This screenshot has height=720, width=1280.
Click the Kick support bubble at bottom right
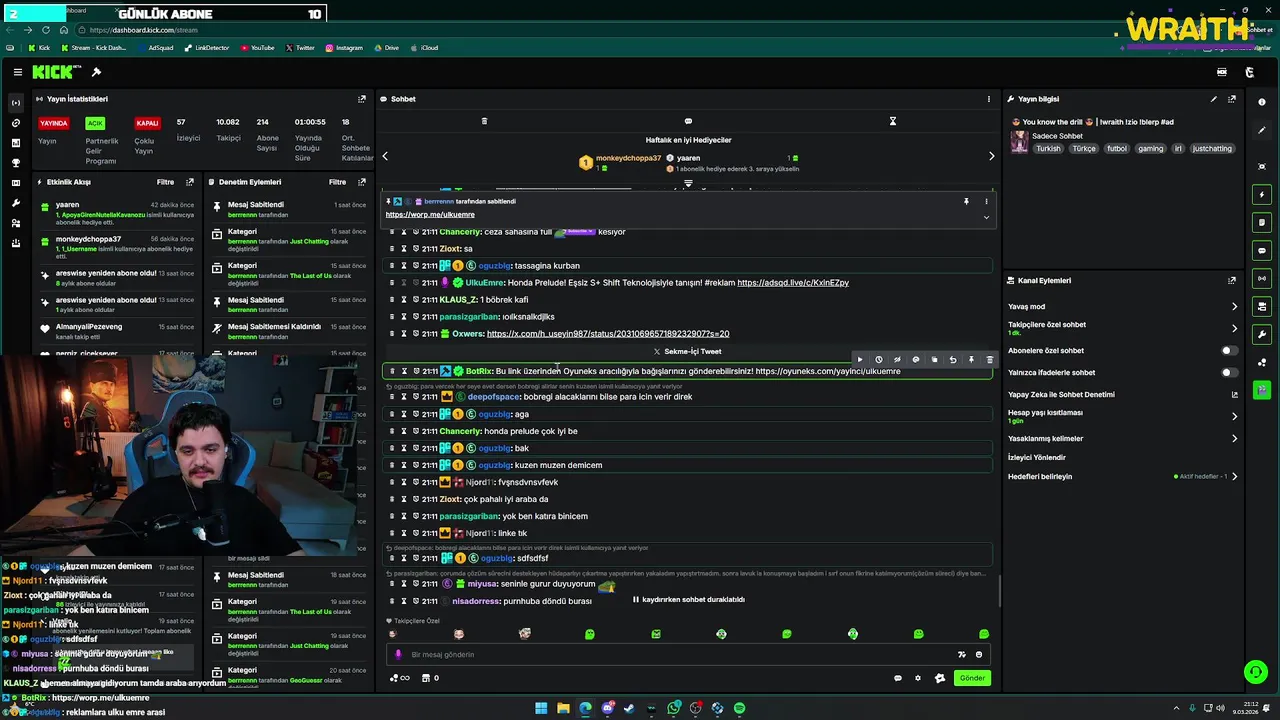(1255, 672)
